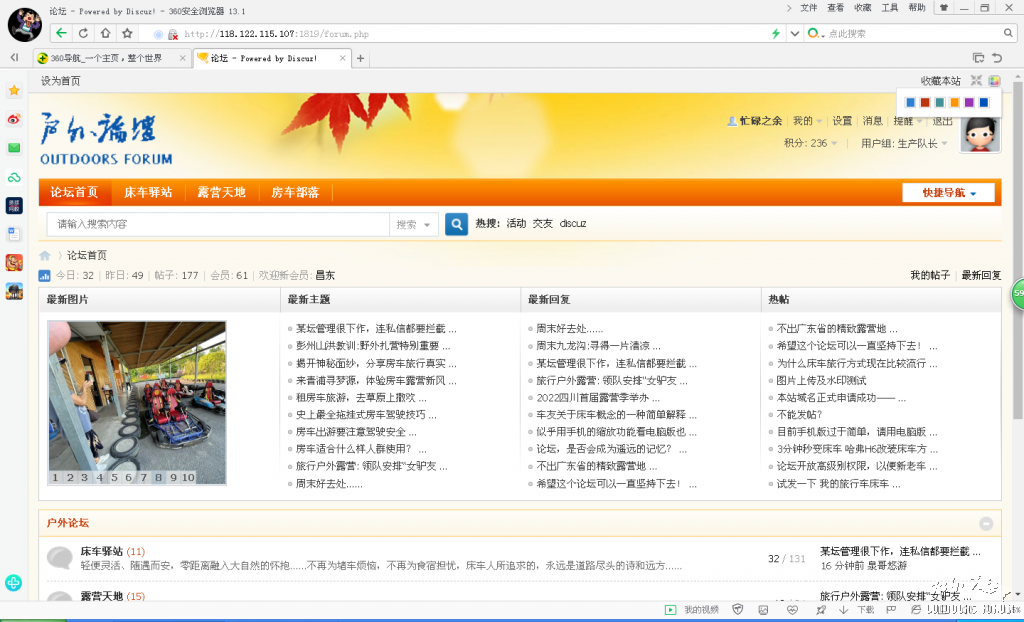
Task: Click the blue statistics chart icon
Action: (44, 276)
